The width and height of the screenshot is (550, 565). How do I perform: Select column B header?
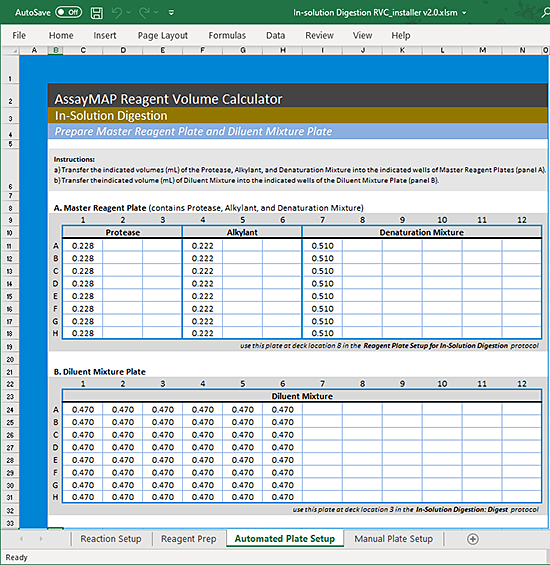(56, 50)
